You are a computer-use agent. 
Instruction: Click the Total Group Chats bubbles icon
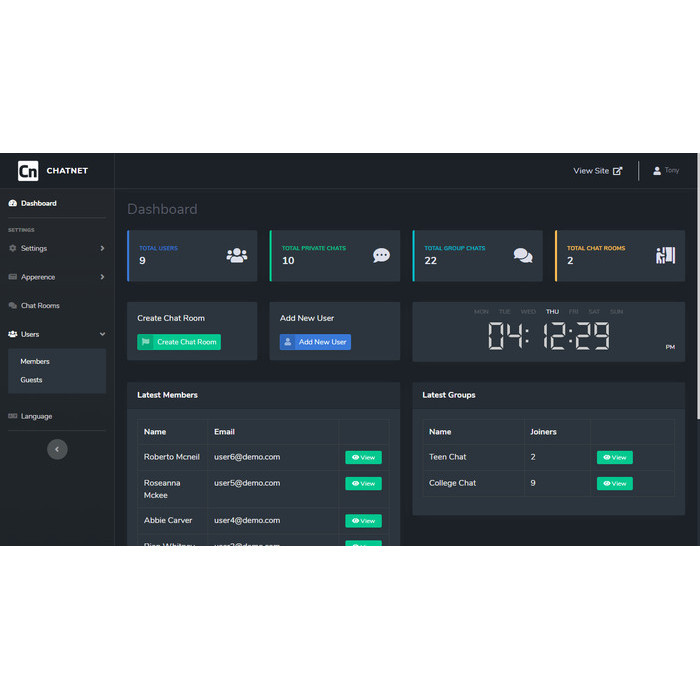(x=523, y=255)
